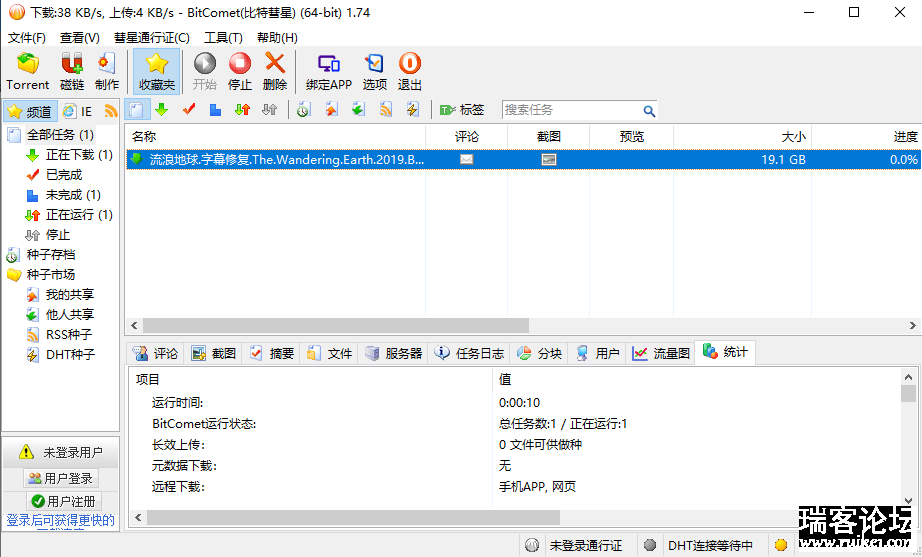922x557 pixels.
Task: Switch to the 文件 detail tab
Action: (330, 353)
